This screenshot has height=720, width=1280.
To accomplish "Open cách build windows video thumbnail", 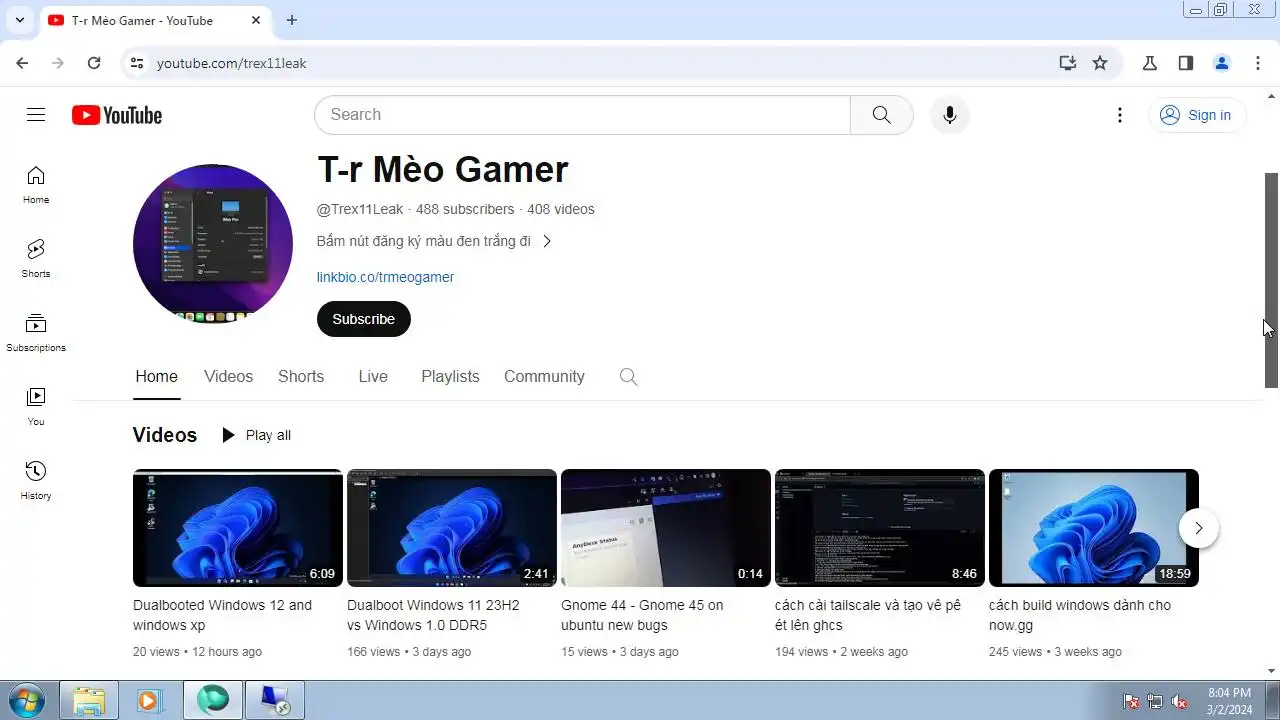I will click(x=1094, y=528).
